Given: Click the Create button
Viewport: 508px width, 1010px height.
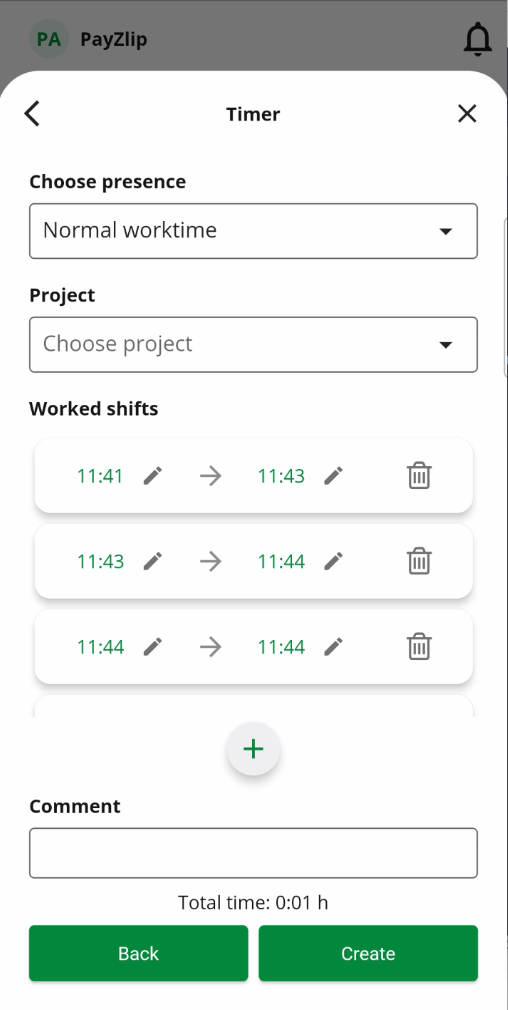Looking at the screenshot, I should click(x=368, y=953).
